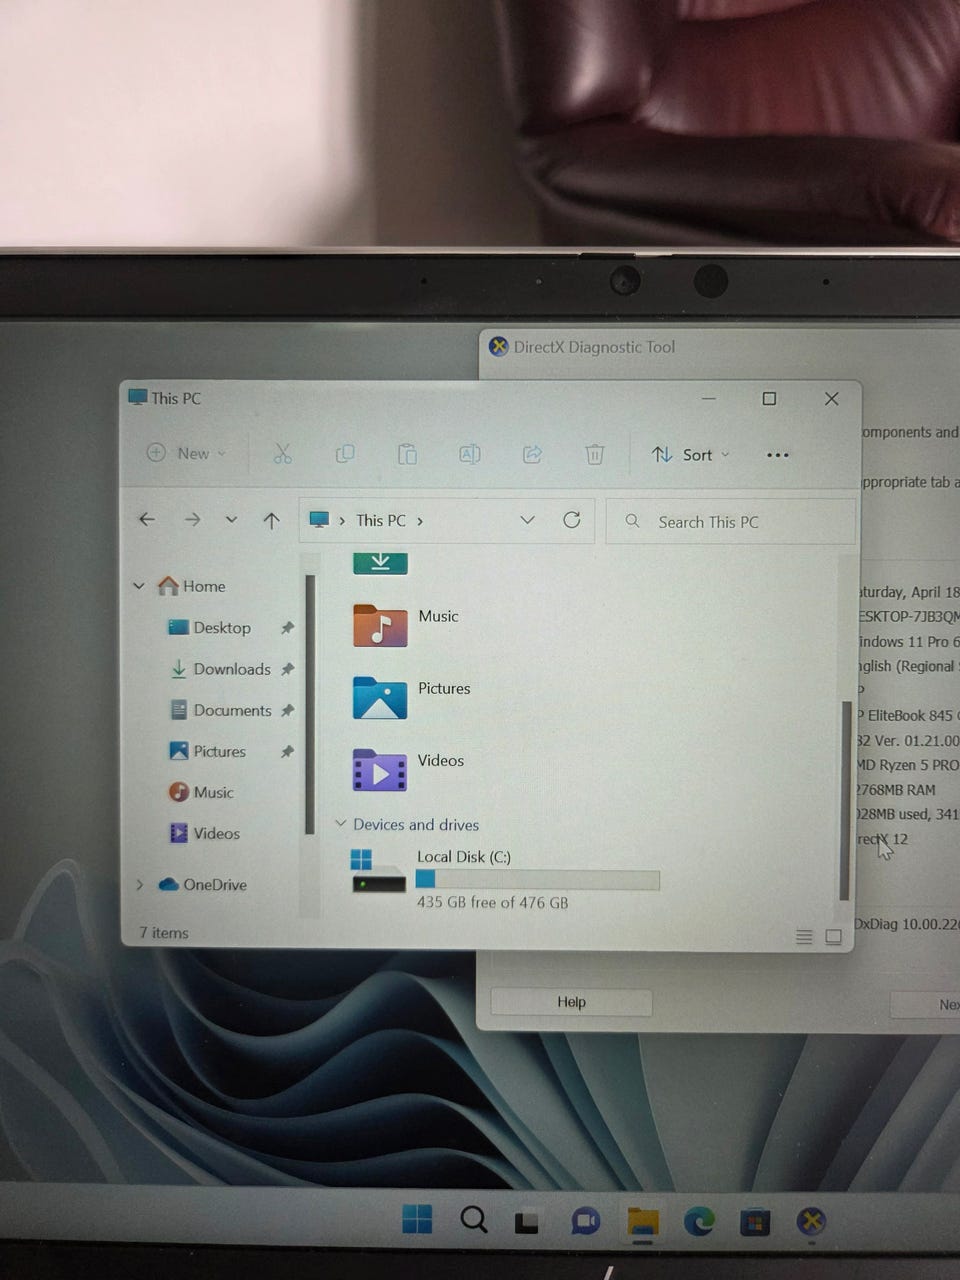Select the Music folder icon
Screen dimensions: 960x1280
point(380,626)
